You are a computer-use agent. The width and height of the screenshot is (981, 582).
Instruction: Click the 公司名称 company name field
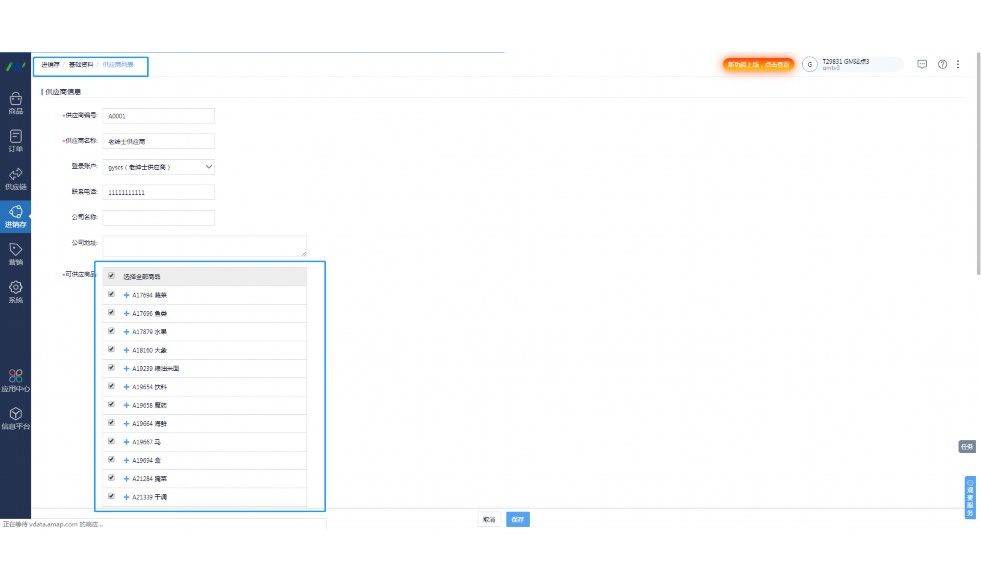[158, 218]
